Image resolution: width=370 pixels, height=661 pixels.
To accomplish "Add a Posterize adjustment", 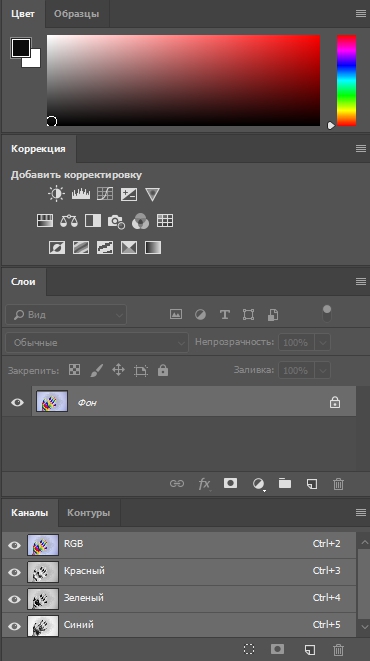I will coord(81,247).
